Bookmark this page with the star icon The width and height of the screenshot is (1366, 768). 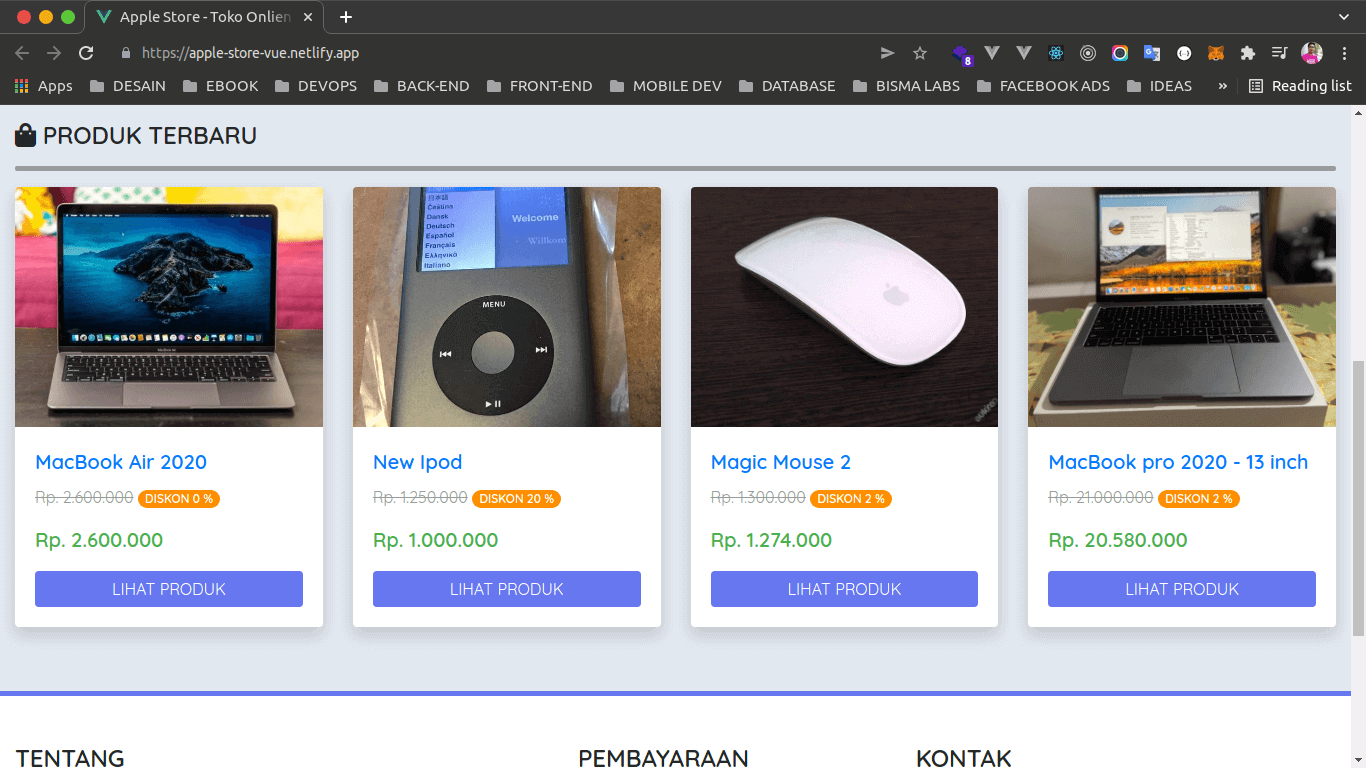click(920, 53)
